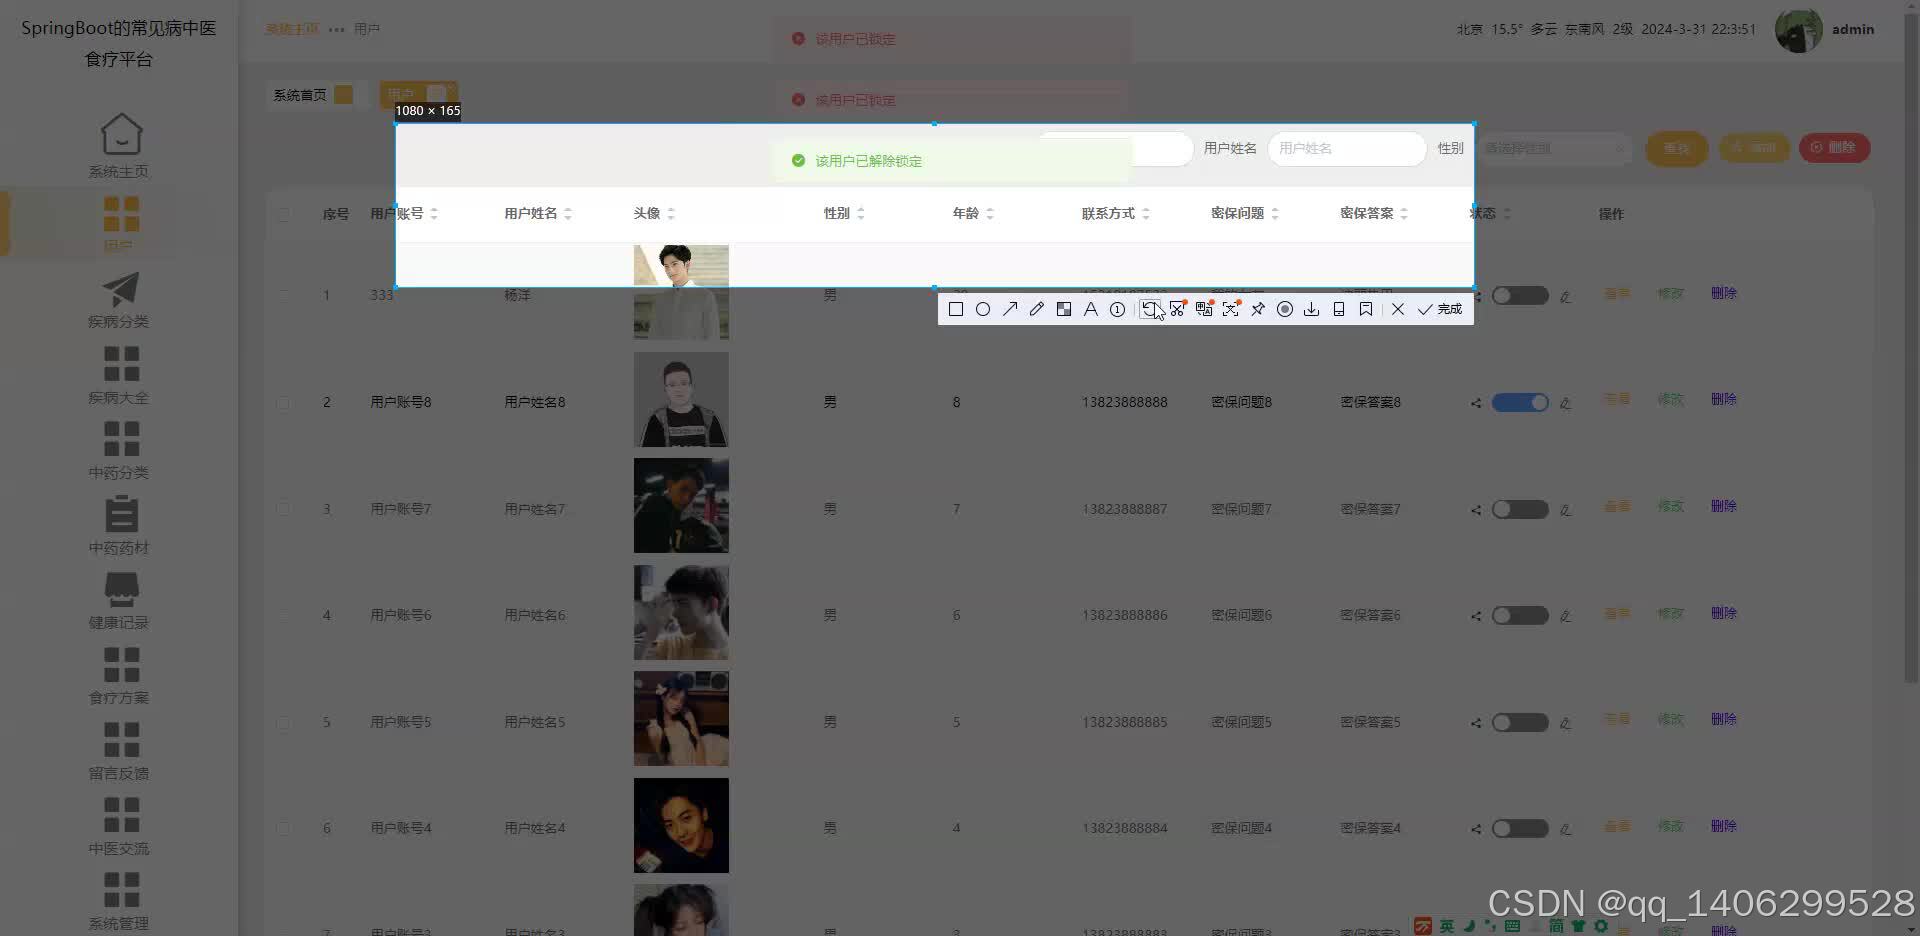The image size is (1920, 936).
Task: Toggle status switch for 用户账号8
Action: pyautogui.click(x=1520, y=402)
